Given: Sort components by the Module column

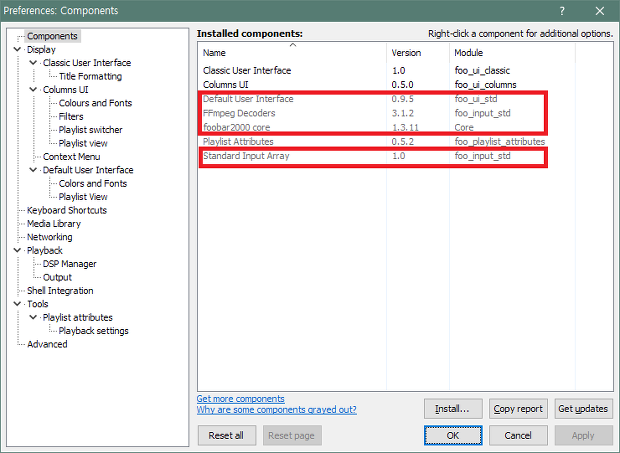Looking at the screenshot, I should pyautogui.click(x=512, y=53).
